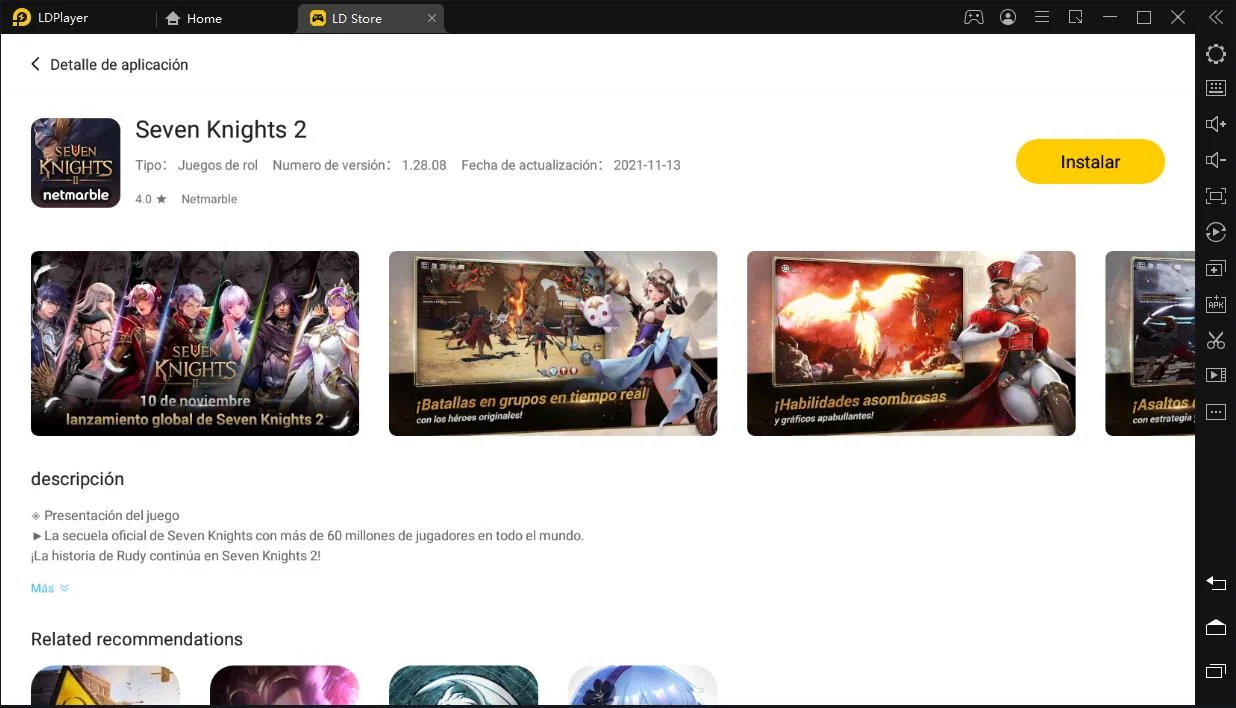Open the operation recorder icon
This screenshot has width=1236, height=708.
tap(1216, 232)
